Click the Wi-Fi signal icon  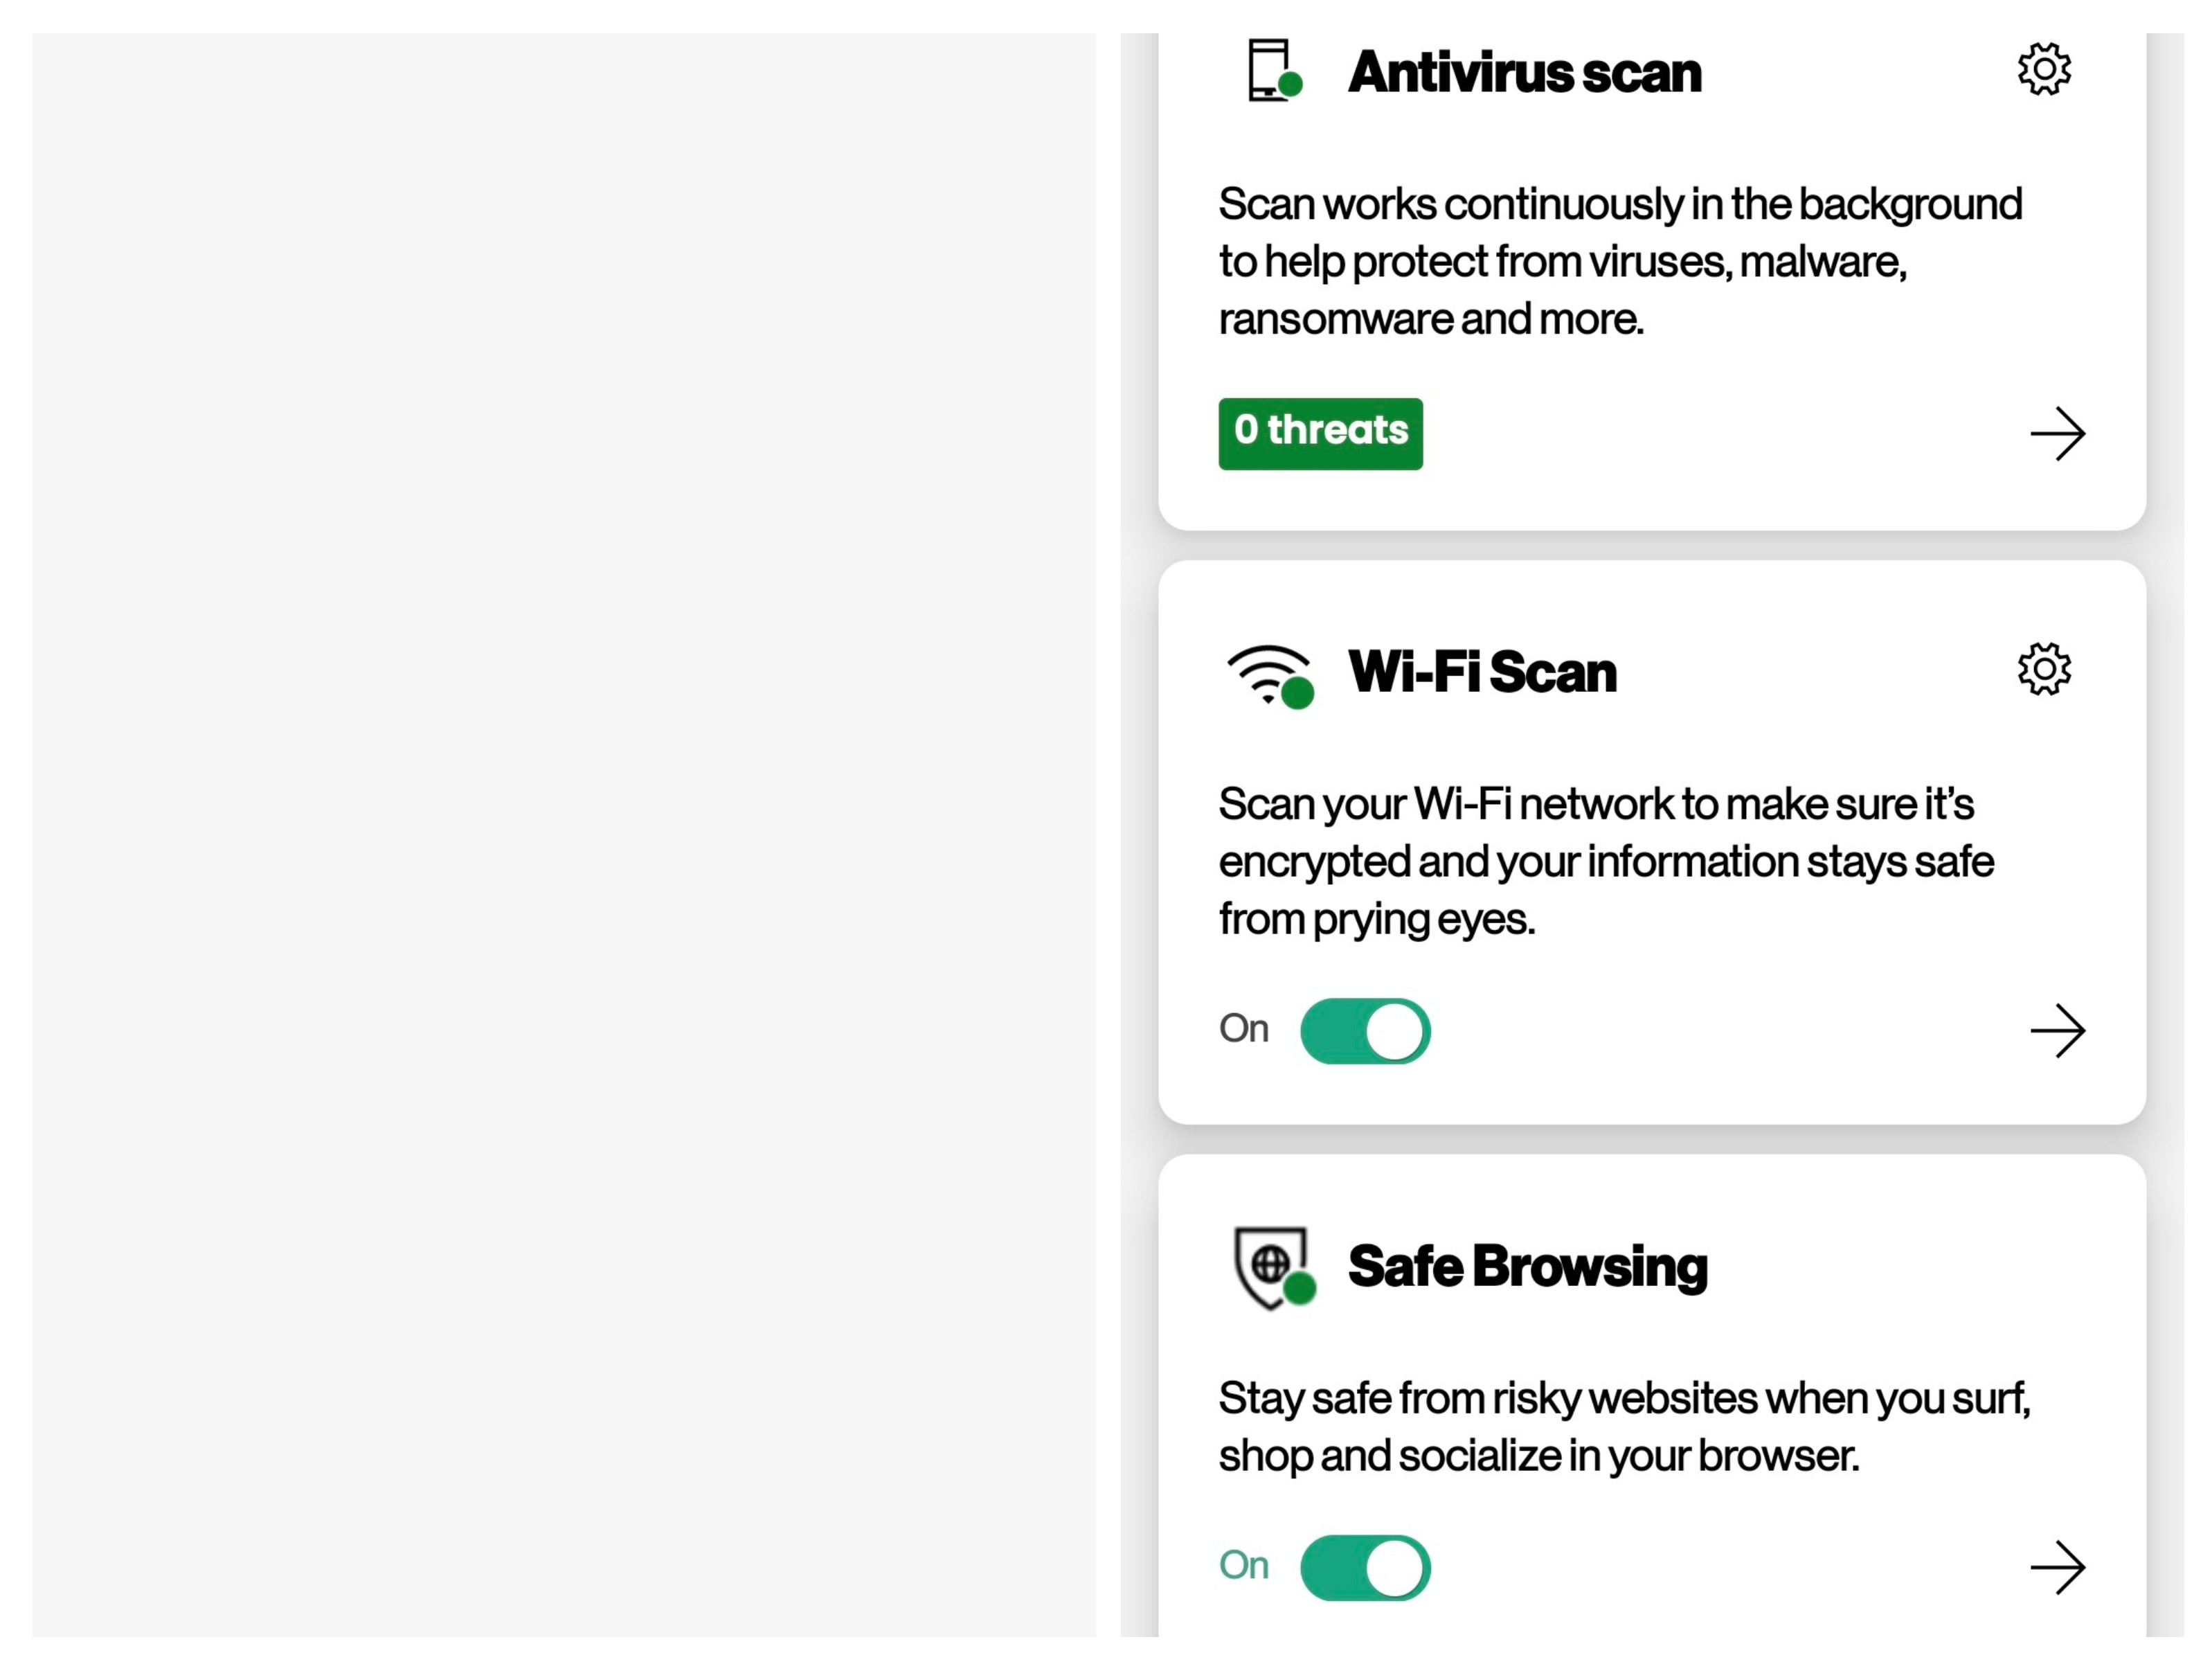coord(1270,674)
